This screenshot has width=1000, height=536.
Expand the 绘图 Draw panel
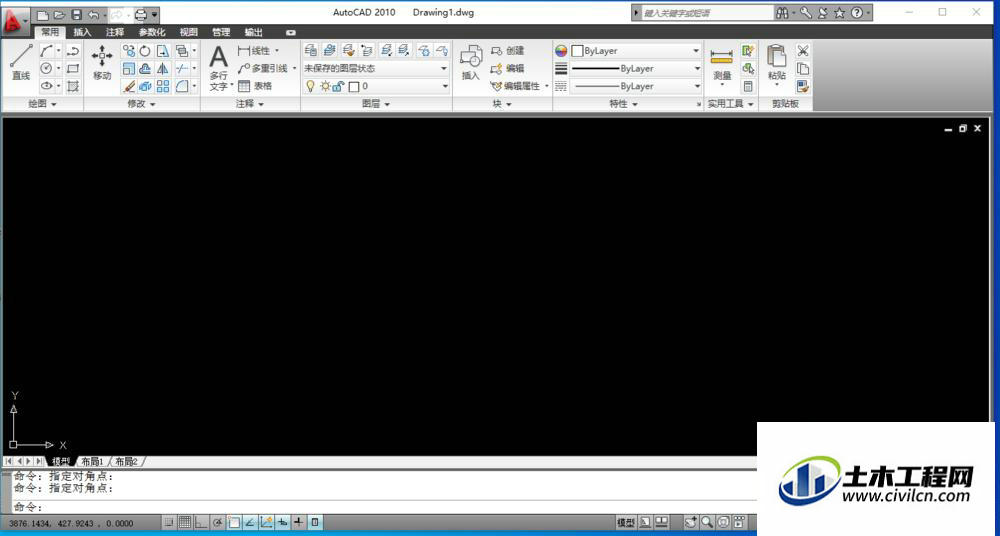[43, 103]
